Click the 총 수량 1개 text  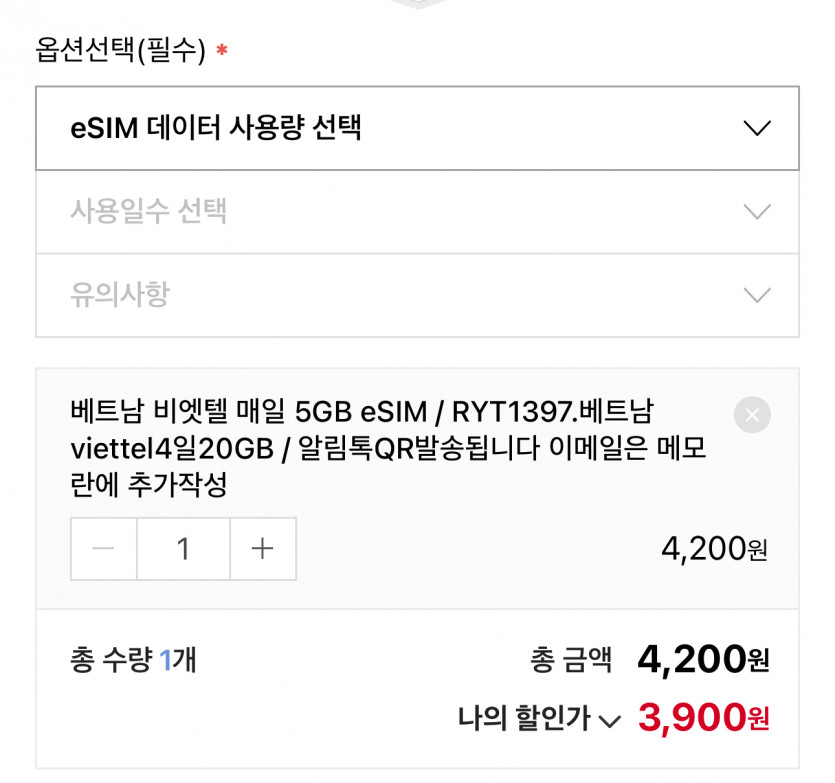pyautogui.click(x=133, y=660)
